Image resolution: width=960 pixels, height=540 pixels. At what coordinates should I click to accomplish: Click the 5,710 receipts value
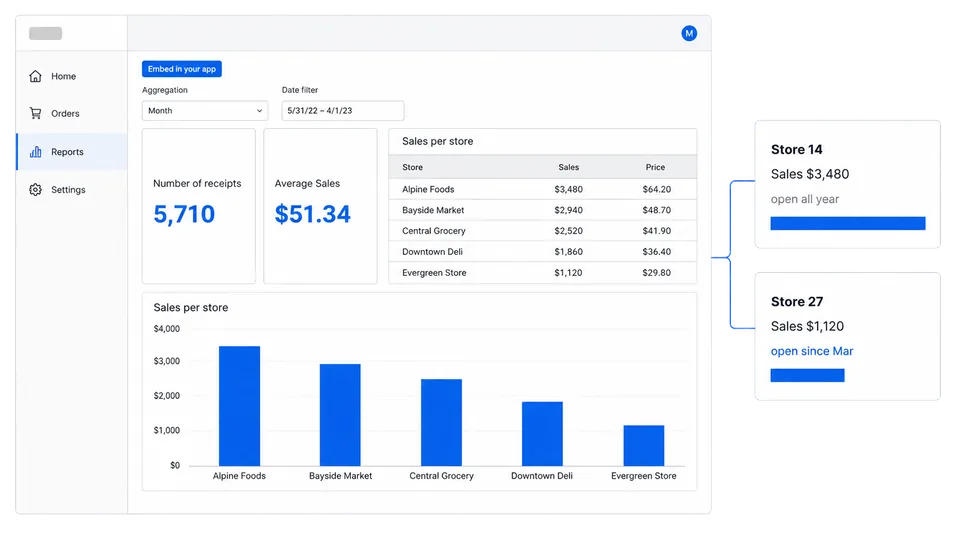184,214
